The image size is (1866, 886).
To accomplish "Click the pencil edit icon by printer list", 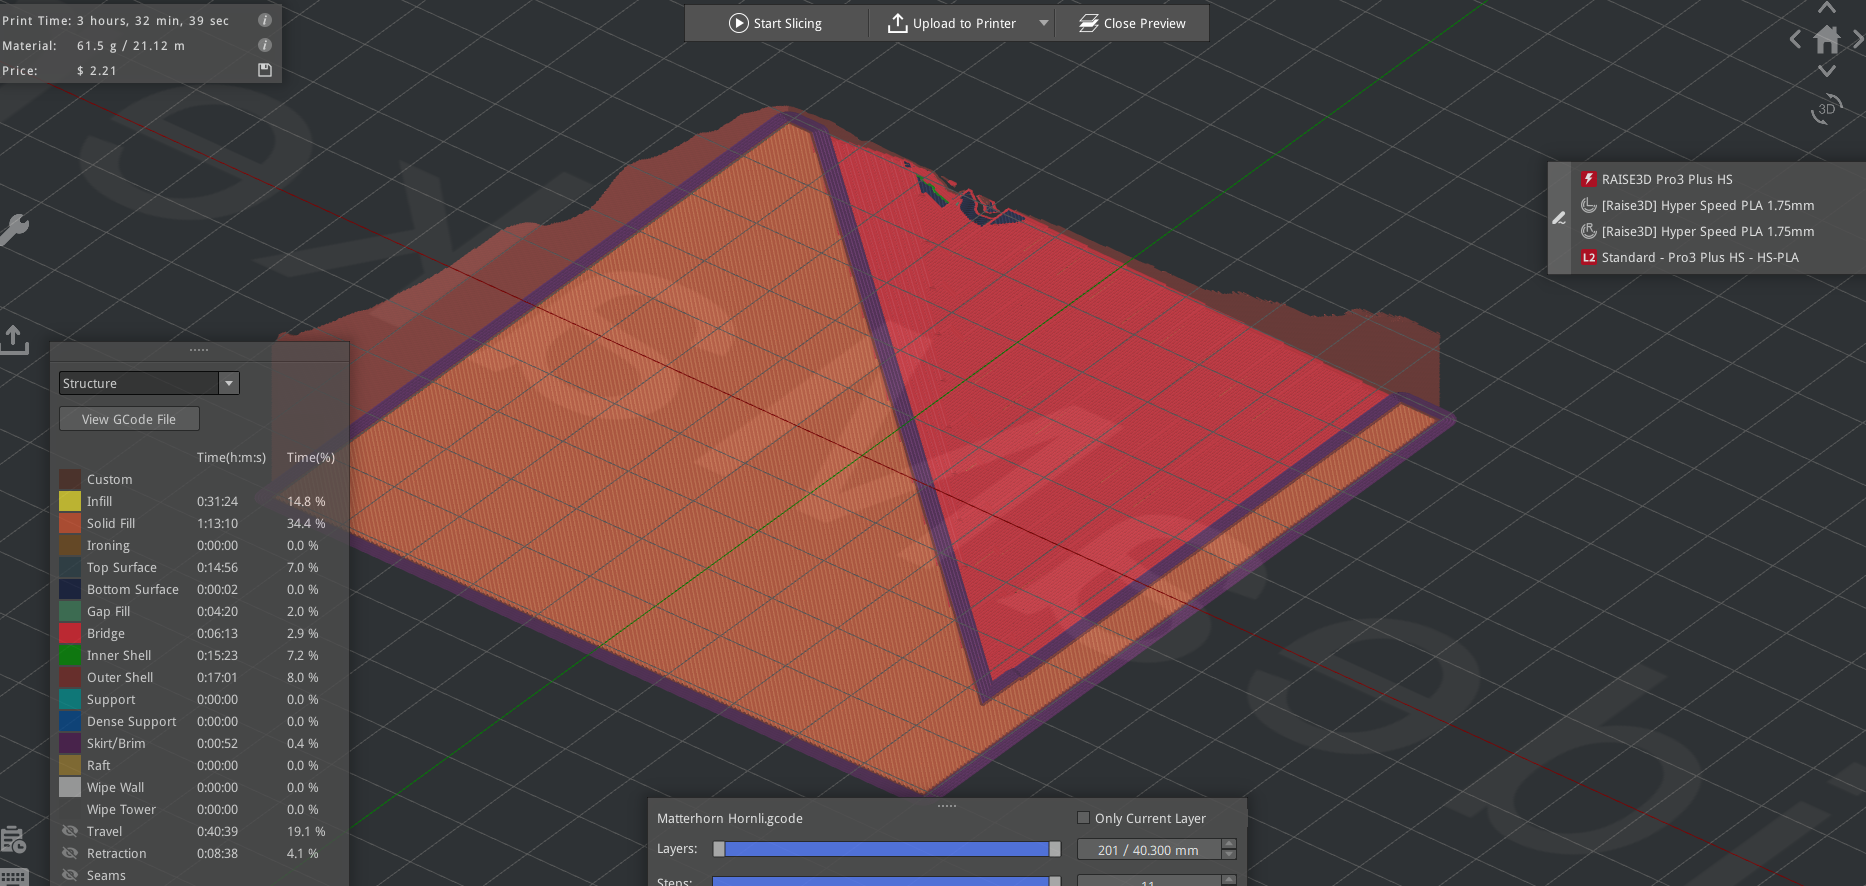I will [1559, 218].
